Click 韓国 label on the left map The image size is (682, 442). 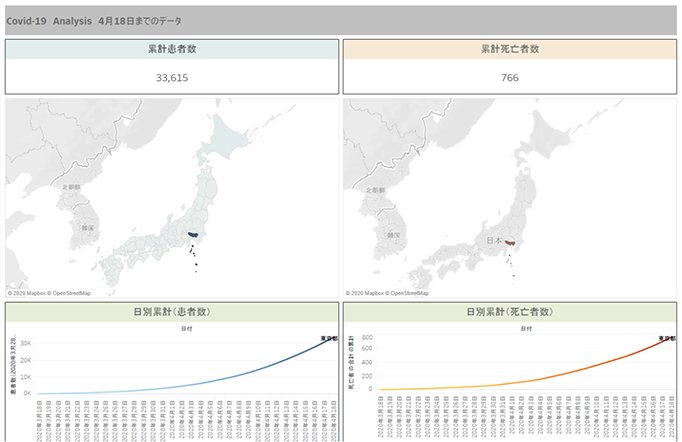87,229
